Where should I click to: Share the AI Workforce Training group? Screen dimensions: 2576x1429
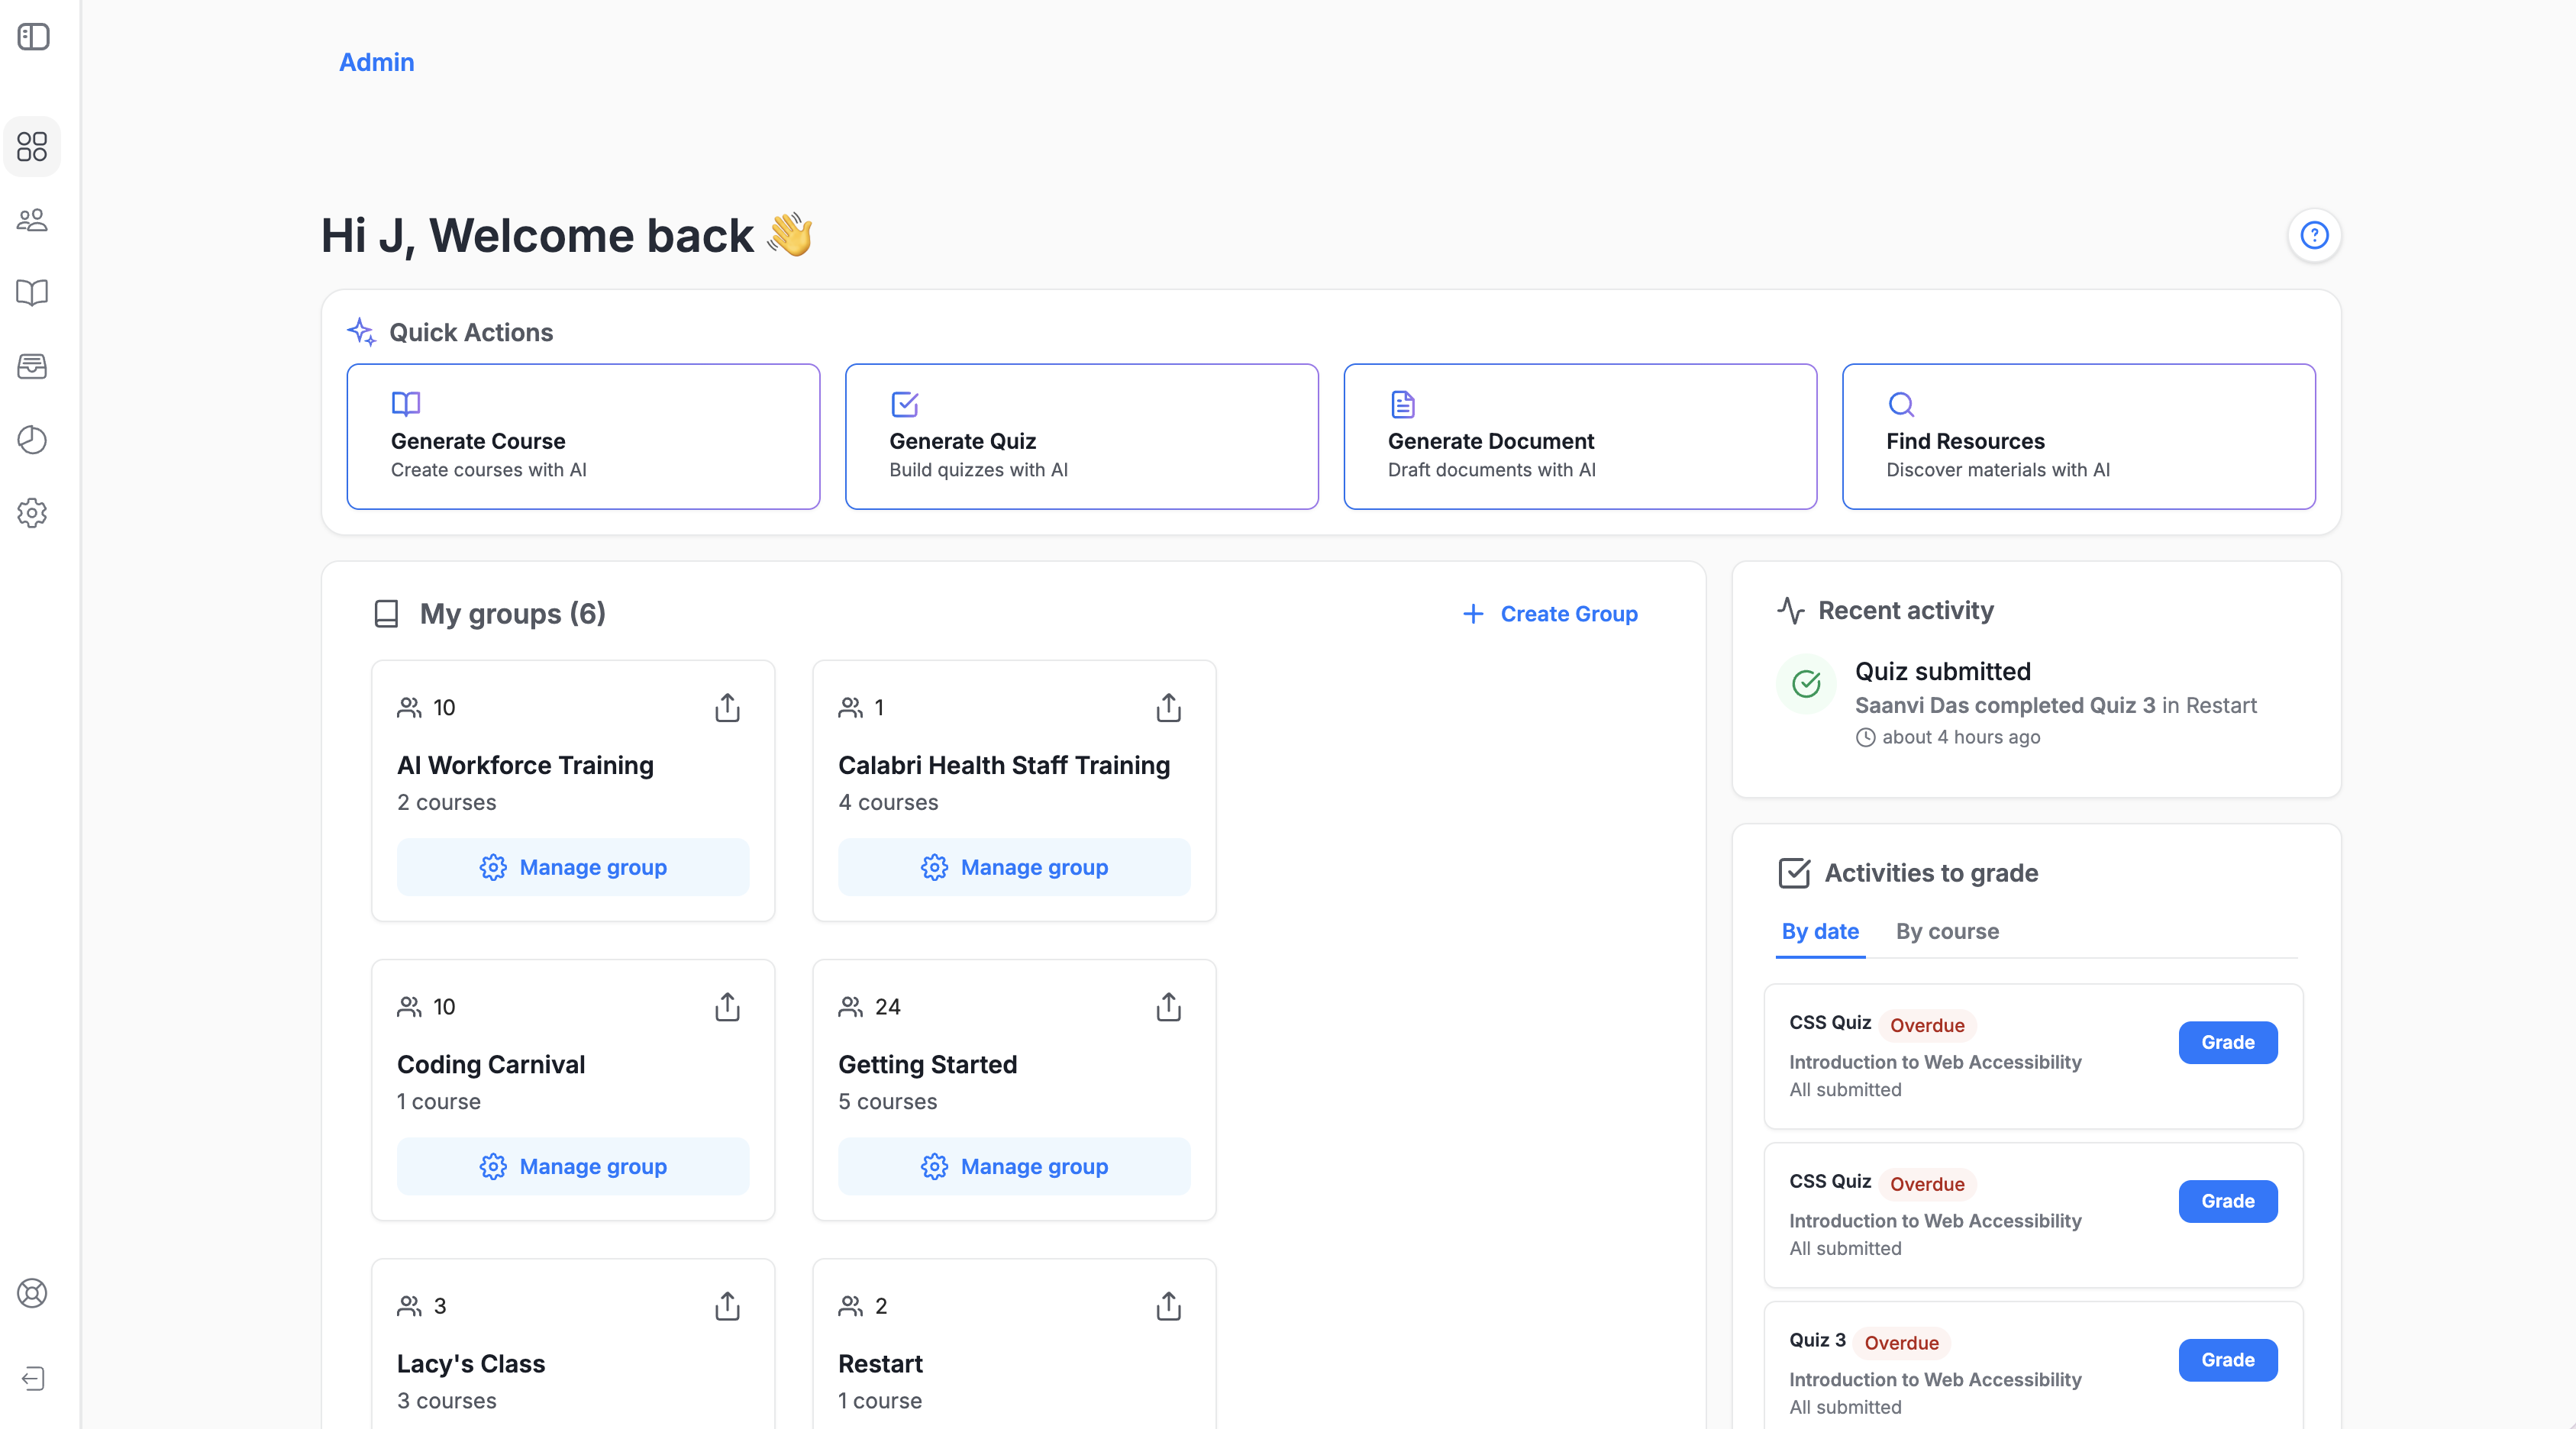(727, 708)
